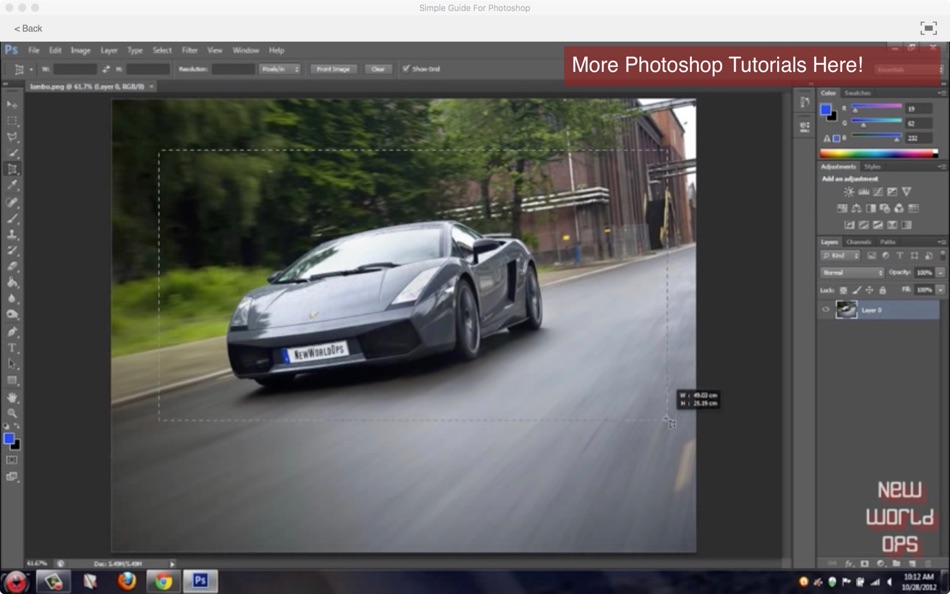The image size is (950, 594).
Task: Open the layer filter Kind dropdown
Action: click(x=840, y=256)
